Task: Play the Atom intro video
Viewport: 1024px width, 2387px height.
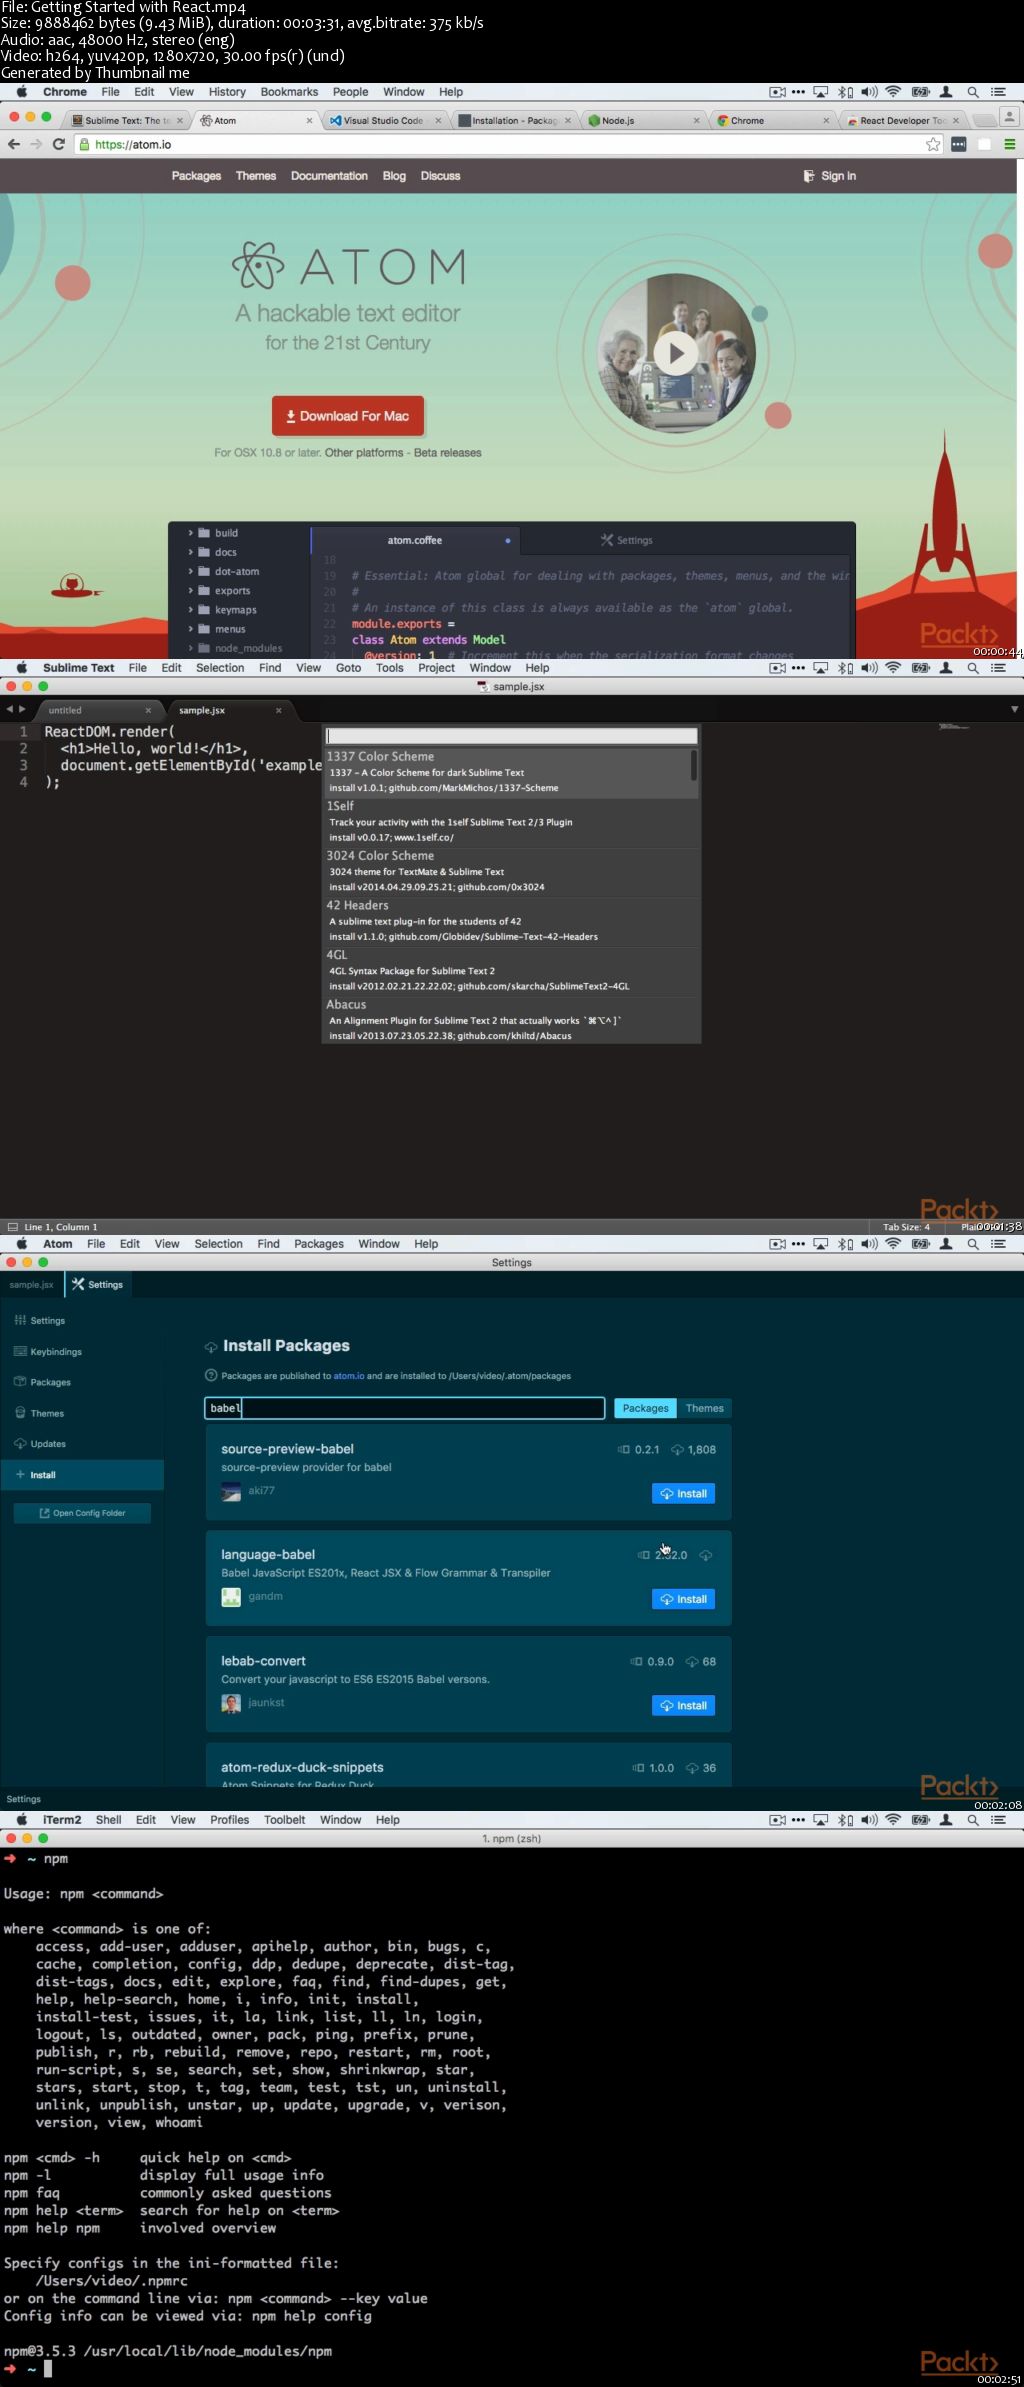Action: coord(676,353)
